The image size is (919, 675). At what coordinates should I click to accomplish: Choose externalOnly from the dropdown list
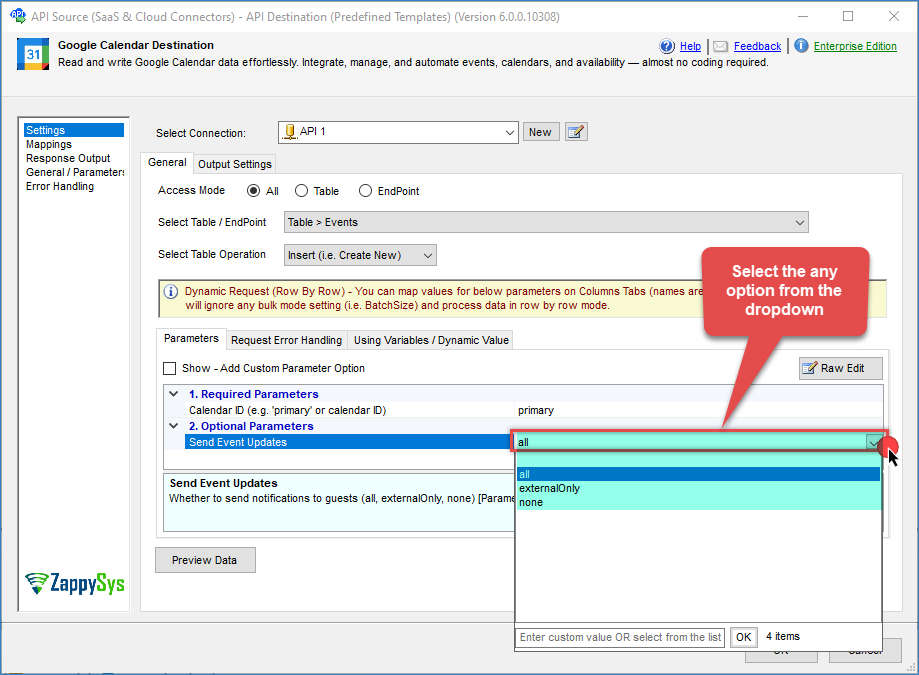pyautogui.click(x=549, y=489)
